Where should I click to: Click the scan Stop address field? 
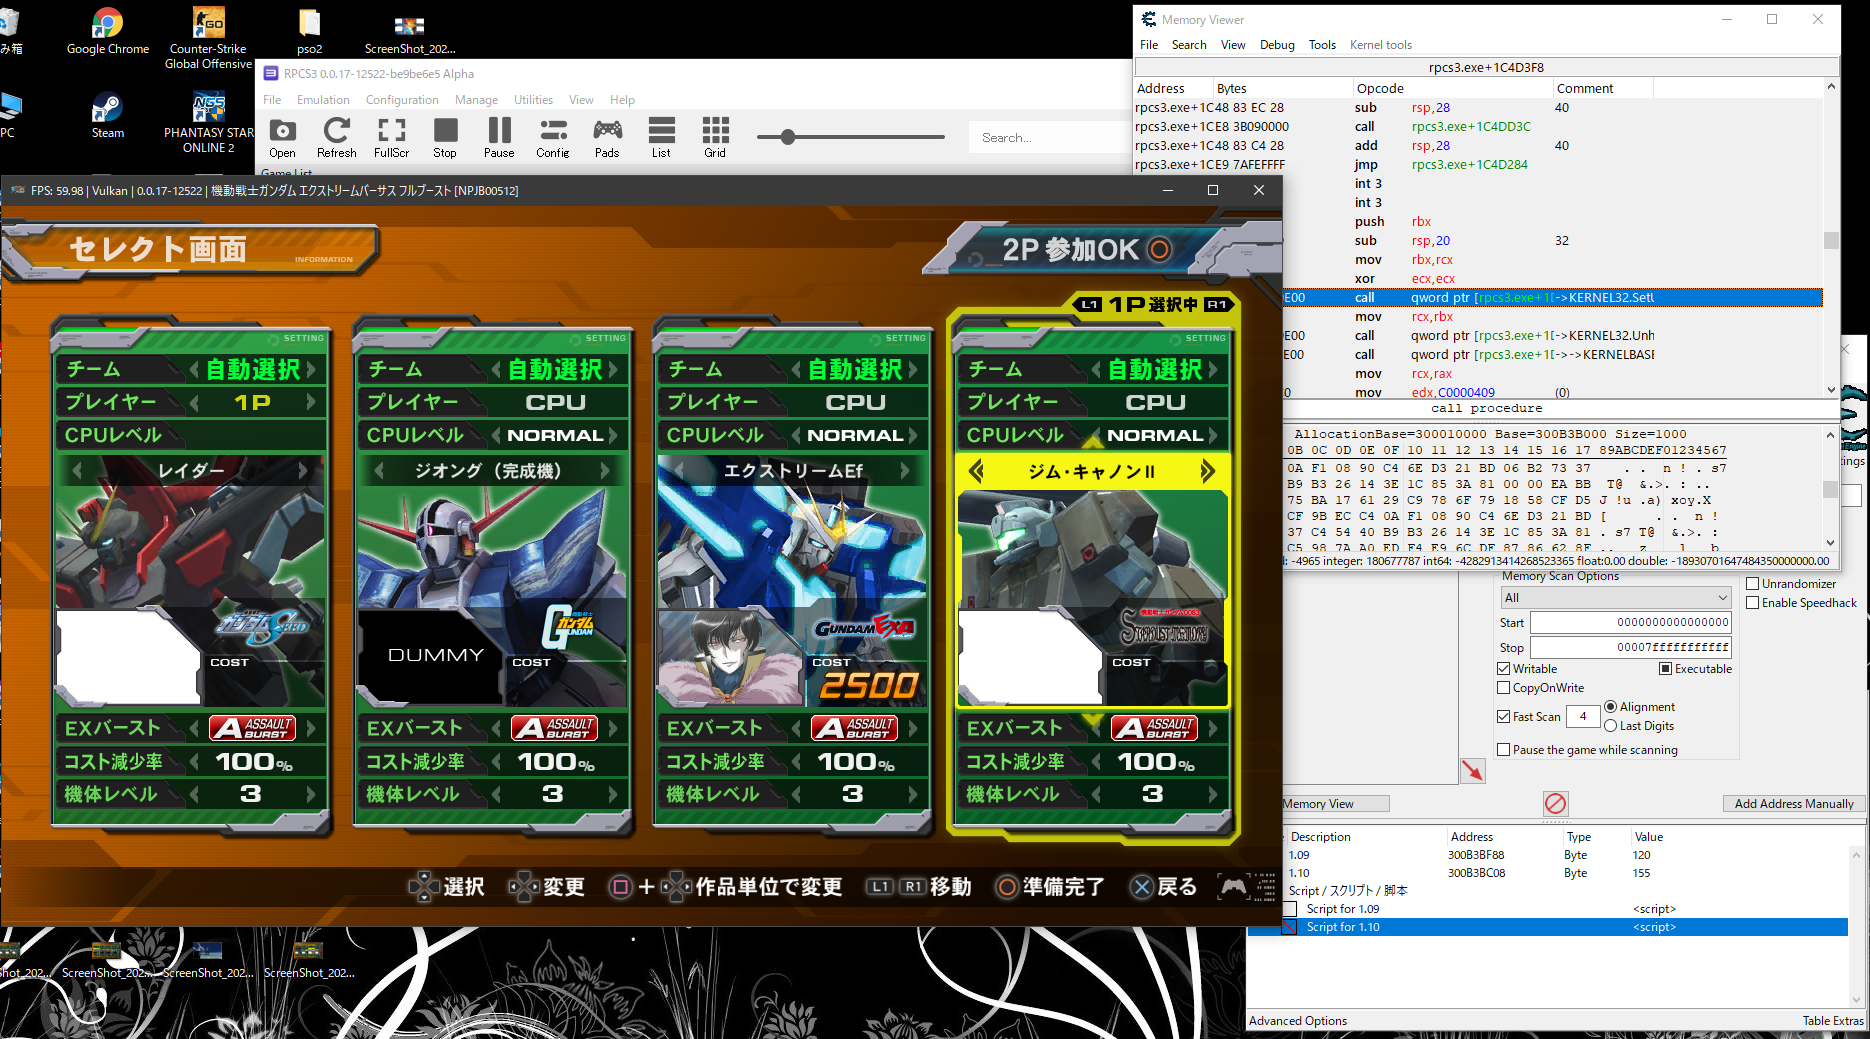[x=1631, y=648]
